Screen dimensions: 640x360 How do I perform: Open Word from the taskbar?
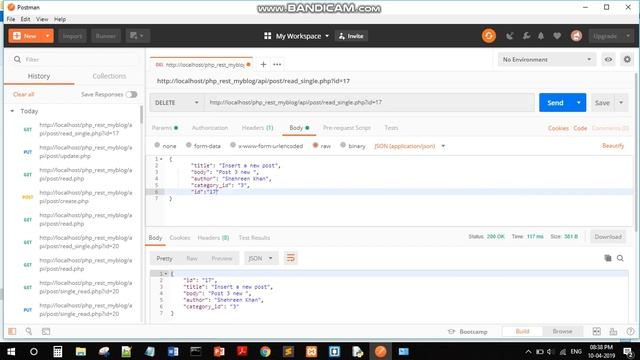point(173,351)
